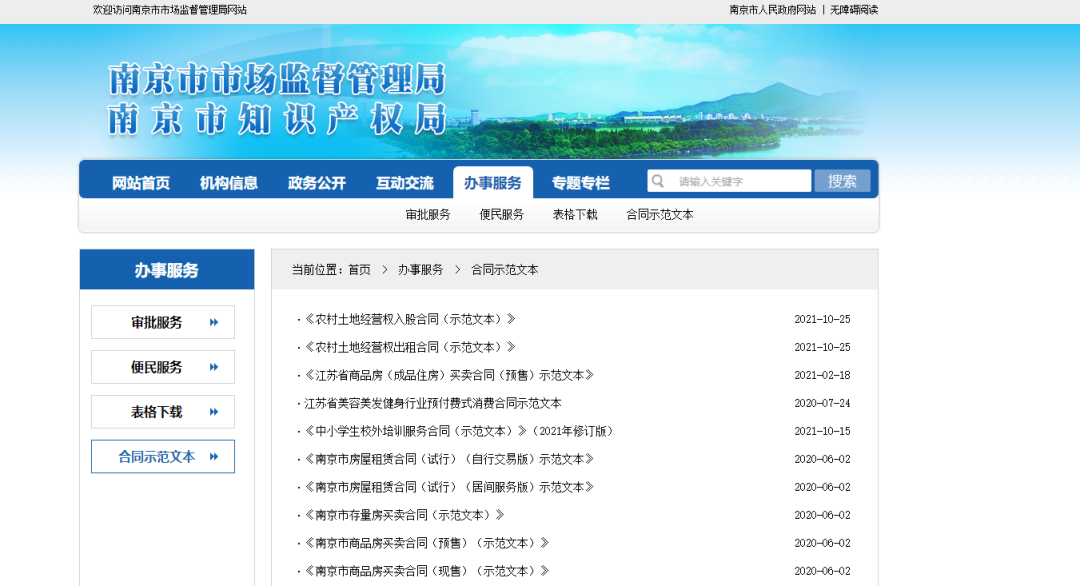Open 《南京市商品房买卖合同（现售）（示范文本）》
Viewport: 1080px width, 586px height.
point(427,571)
